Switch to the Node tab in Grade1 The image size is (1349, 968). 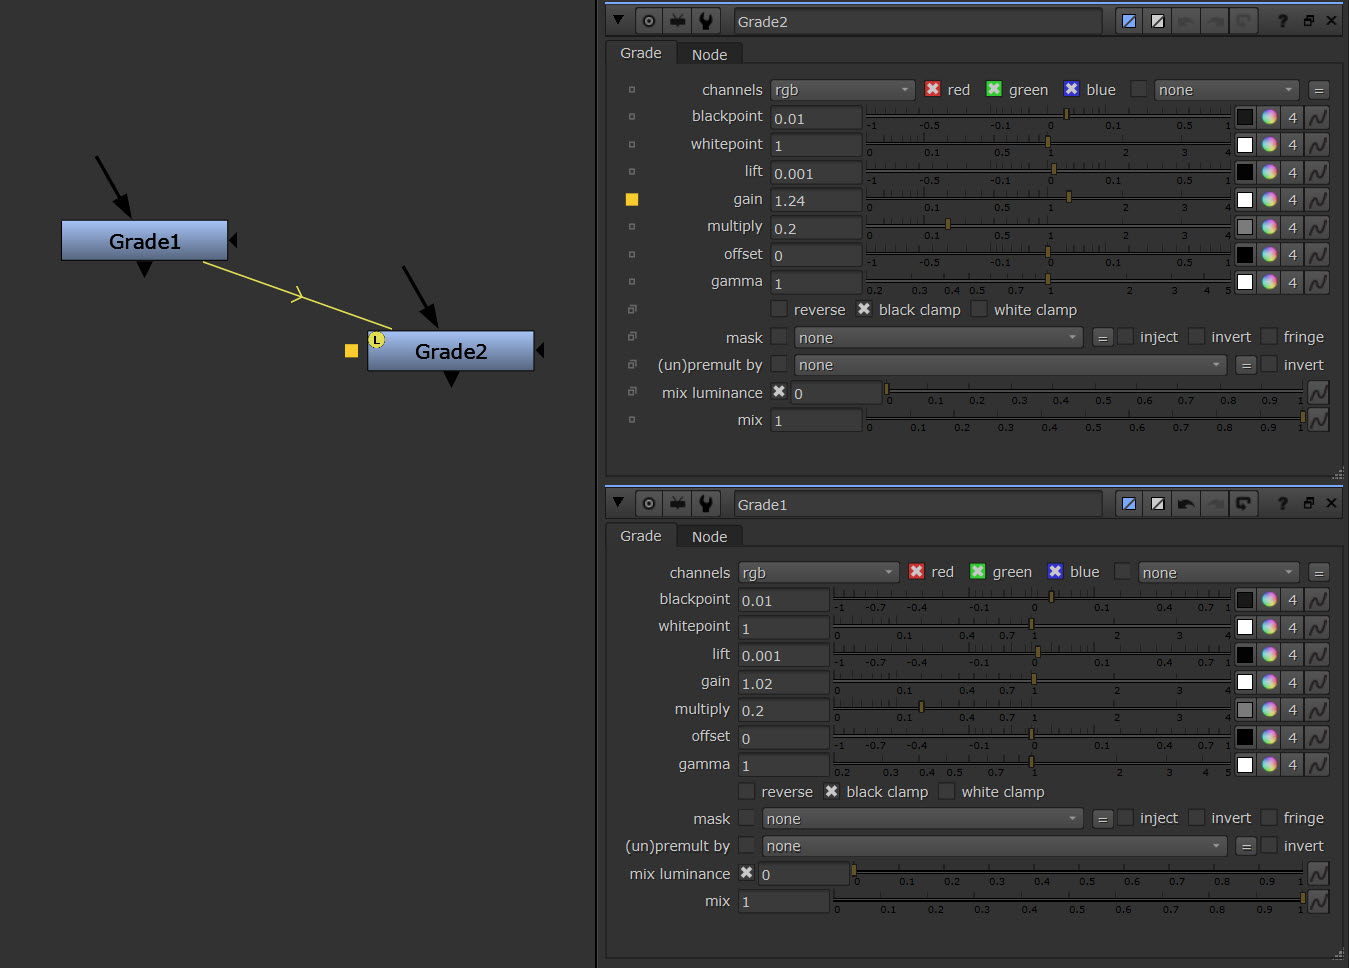(709, 537)
